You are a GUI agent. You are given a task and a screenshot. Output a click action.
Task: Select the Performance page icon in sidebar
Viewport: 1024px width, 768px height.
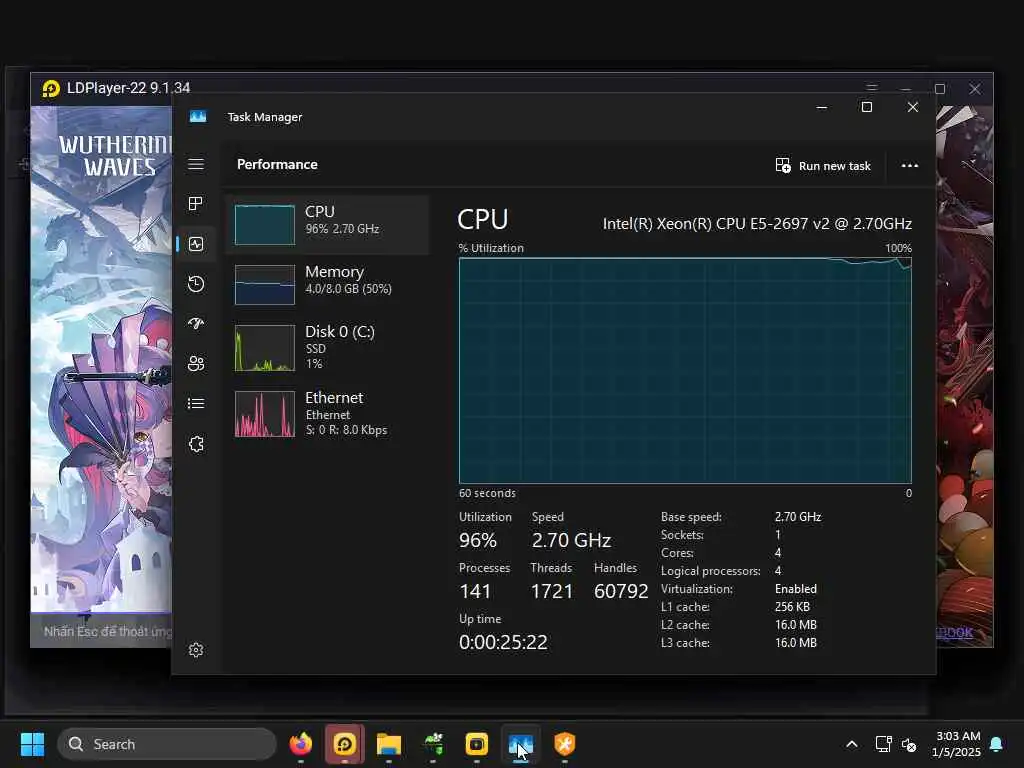[196, 244]
